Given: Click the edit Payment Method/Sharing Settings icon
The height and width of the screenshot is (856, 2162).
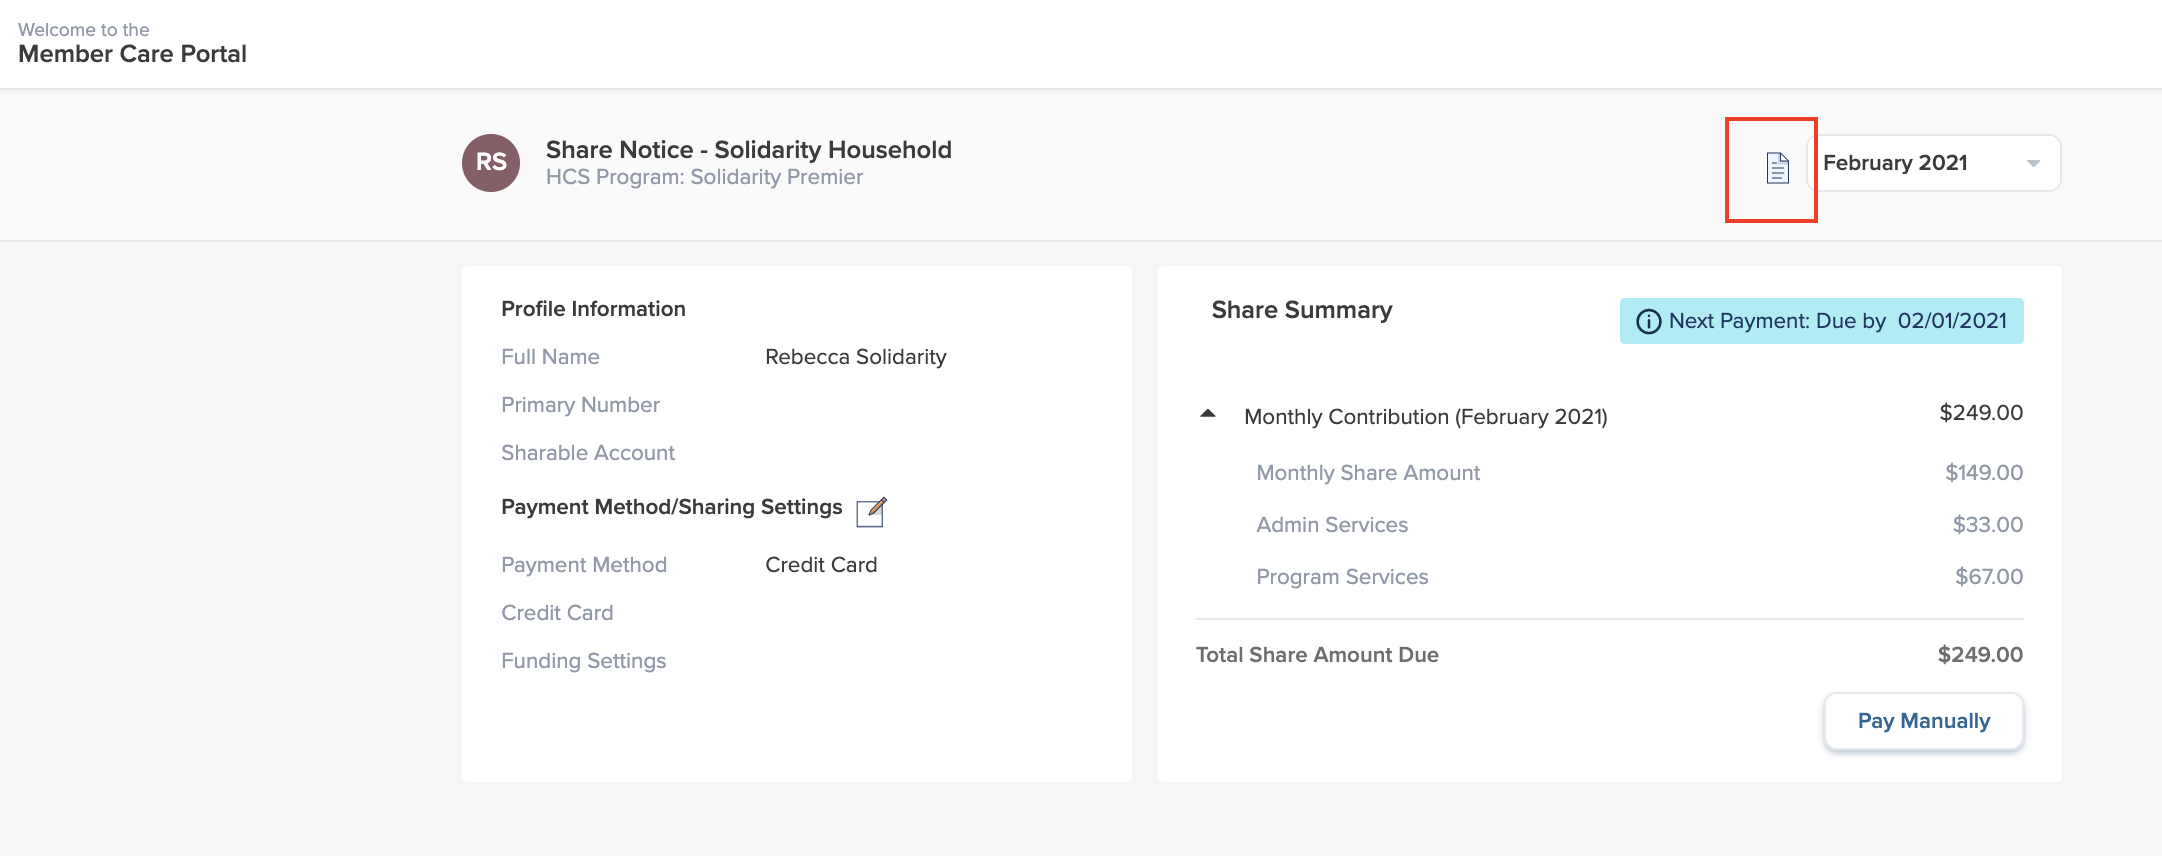Looking at the screenshot, I should tap(871, 512).
